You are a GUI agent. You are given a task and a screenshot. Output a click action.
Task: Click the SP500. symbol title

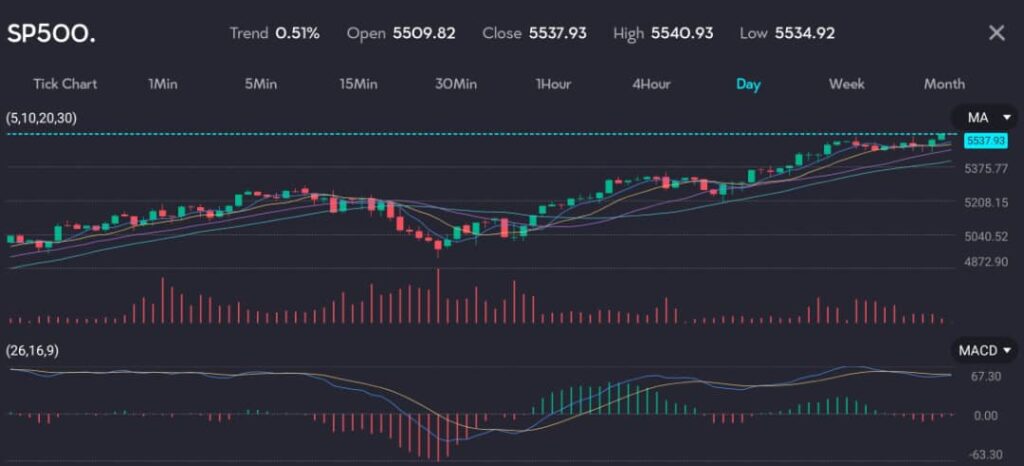click(x=49, y=33)
